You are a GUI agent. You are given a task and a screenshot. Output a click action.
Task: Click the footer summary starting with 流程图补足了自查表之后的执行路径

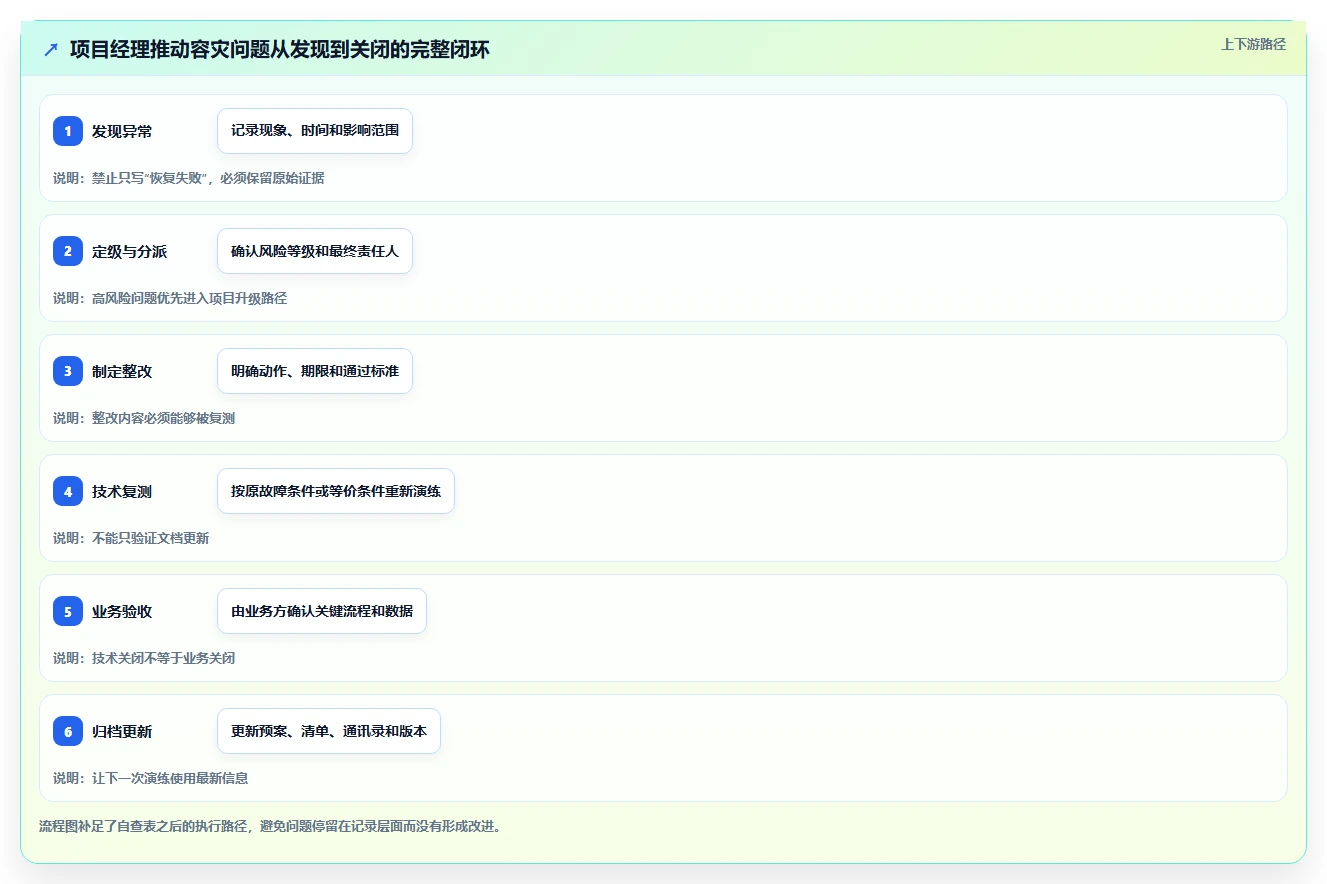(x=270, y=826)
